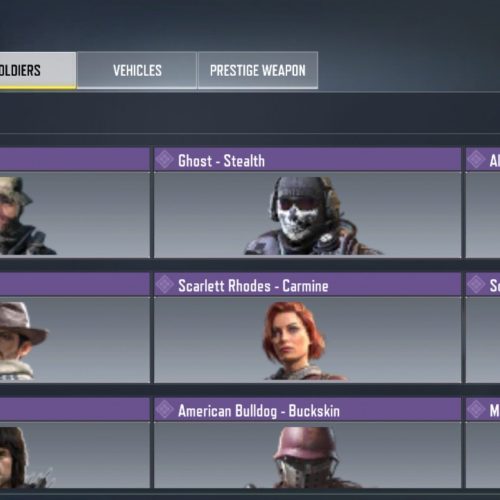The width and height of the screenshot is (500, 500).
Task: Click diamond icon on middle right partial card
Action: tap(476, 284)
